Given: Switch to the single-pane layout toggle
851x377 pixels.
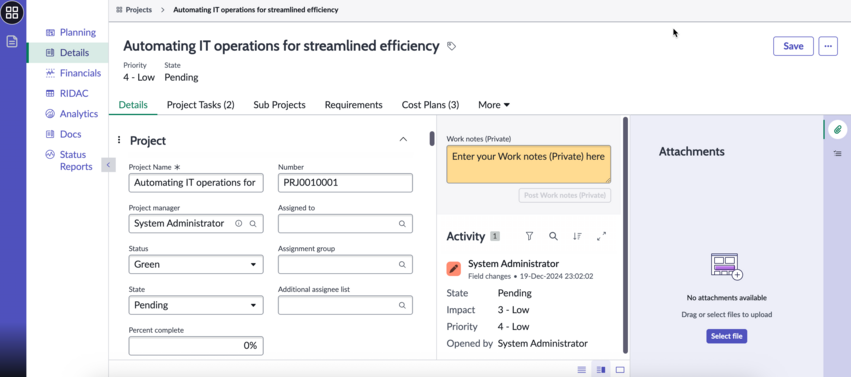Looking at the screenshot, I should pos(620,369).
